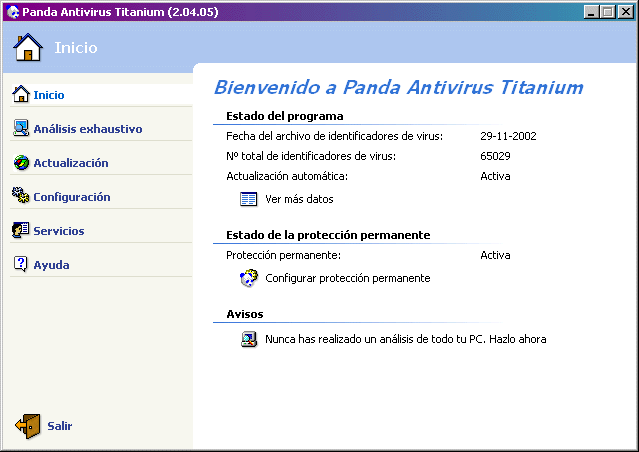Click Activa beside Protección permanente

[x=495, y=255]
